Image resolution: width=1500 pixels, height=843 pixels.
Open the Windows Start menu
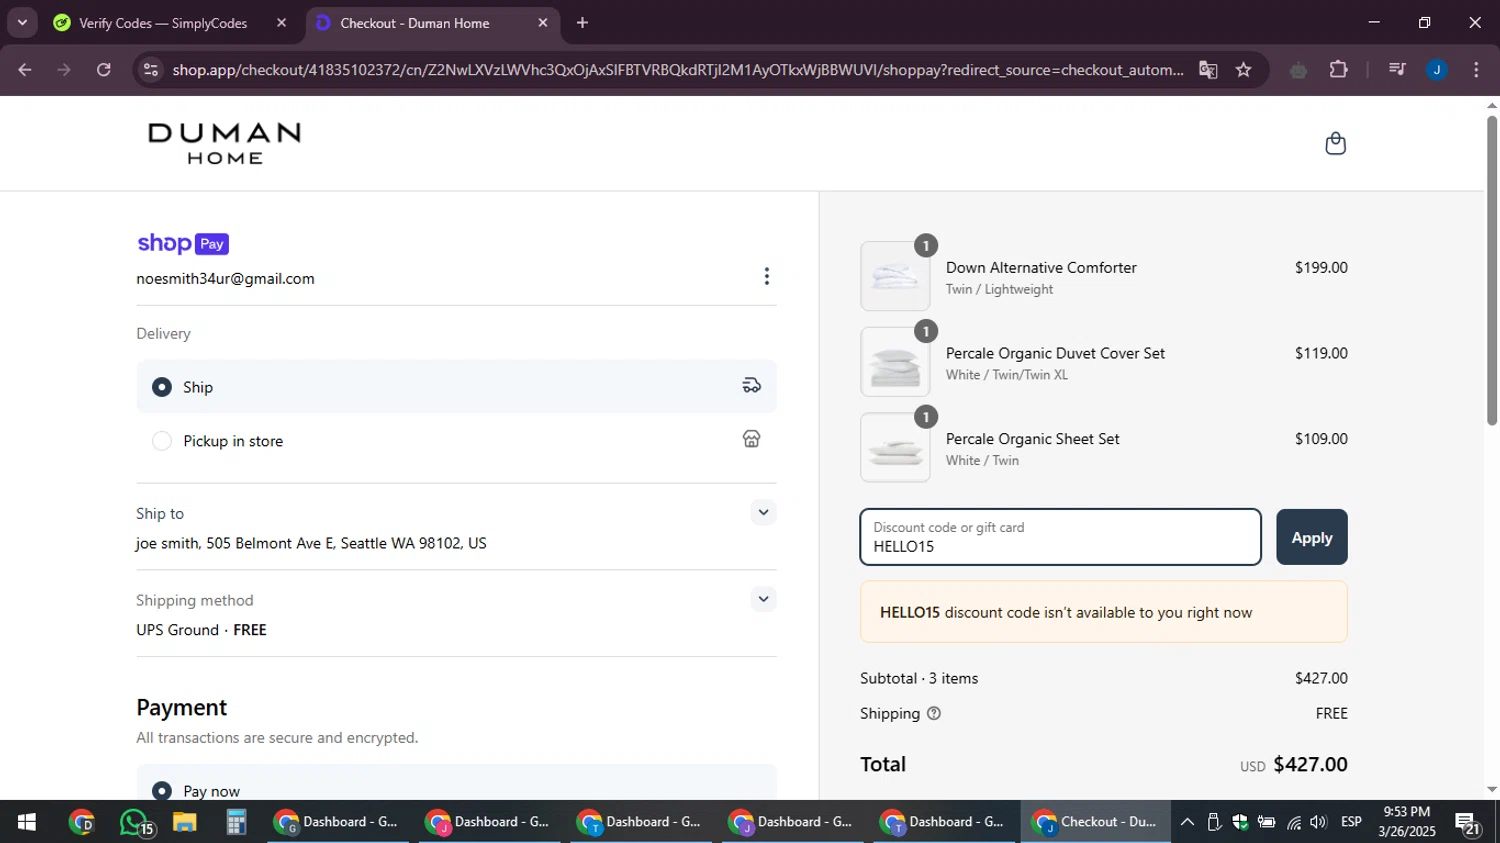(27, 822)
